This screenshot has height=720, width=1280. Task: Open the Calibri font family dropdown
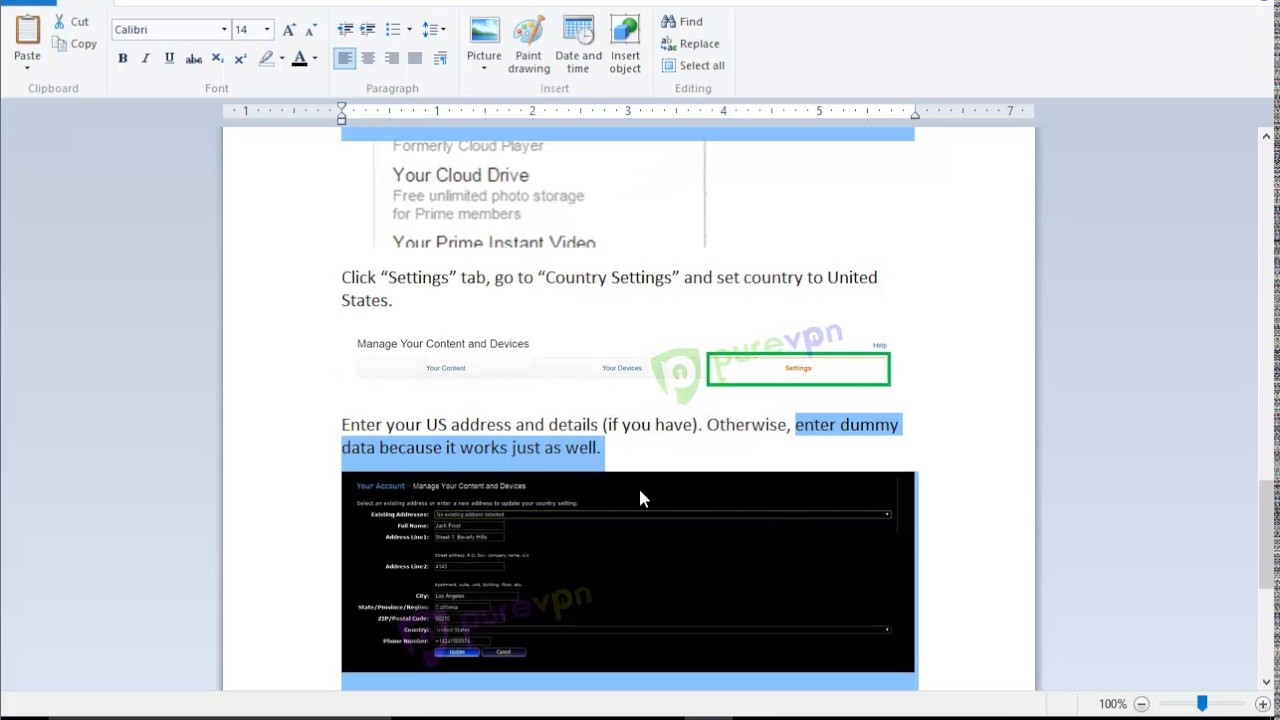point(224,30)
